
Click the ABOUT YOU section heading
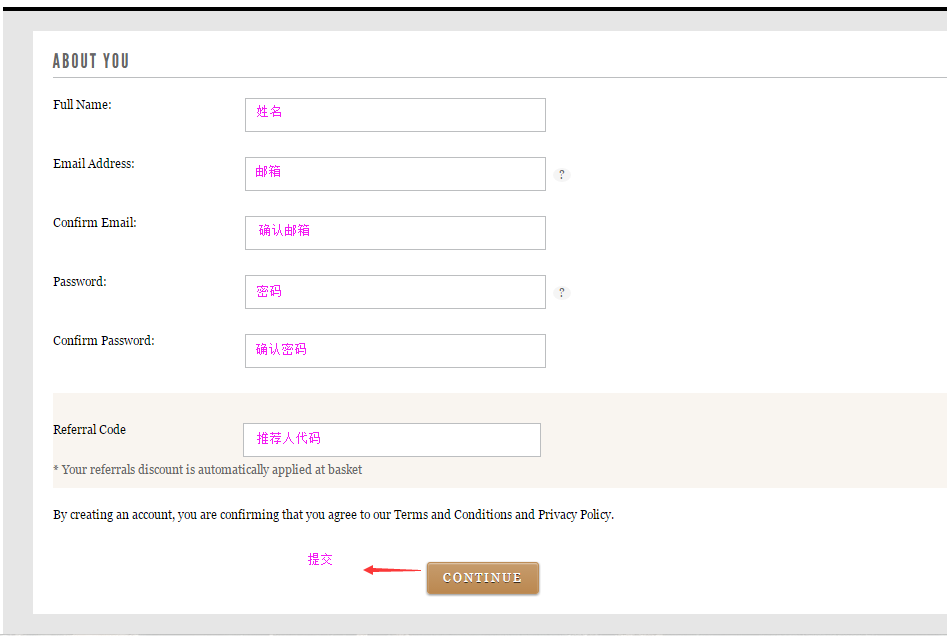click(x=91, y=61)
